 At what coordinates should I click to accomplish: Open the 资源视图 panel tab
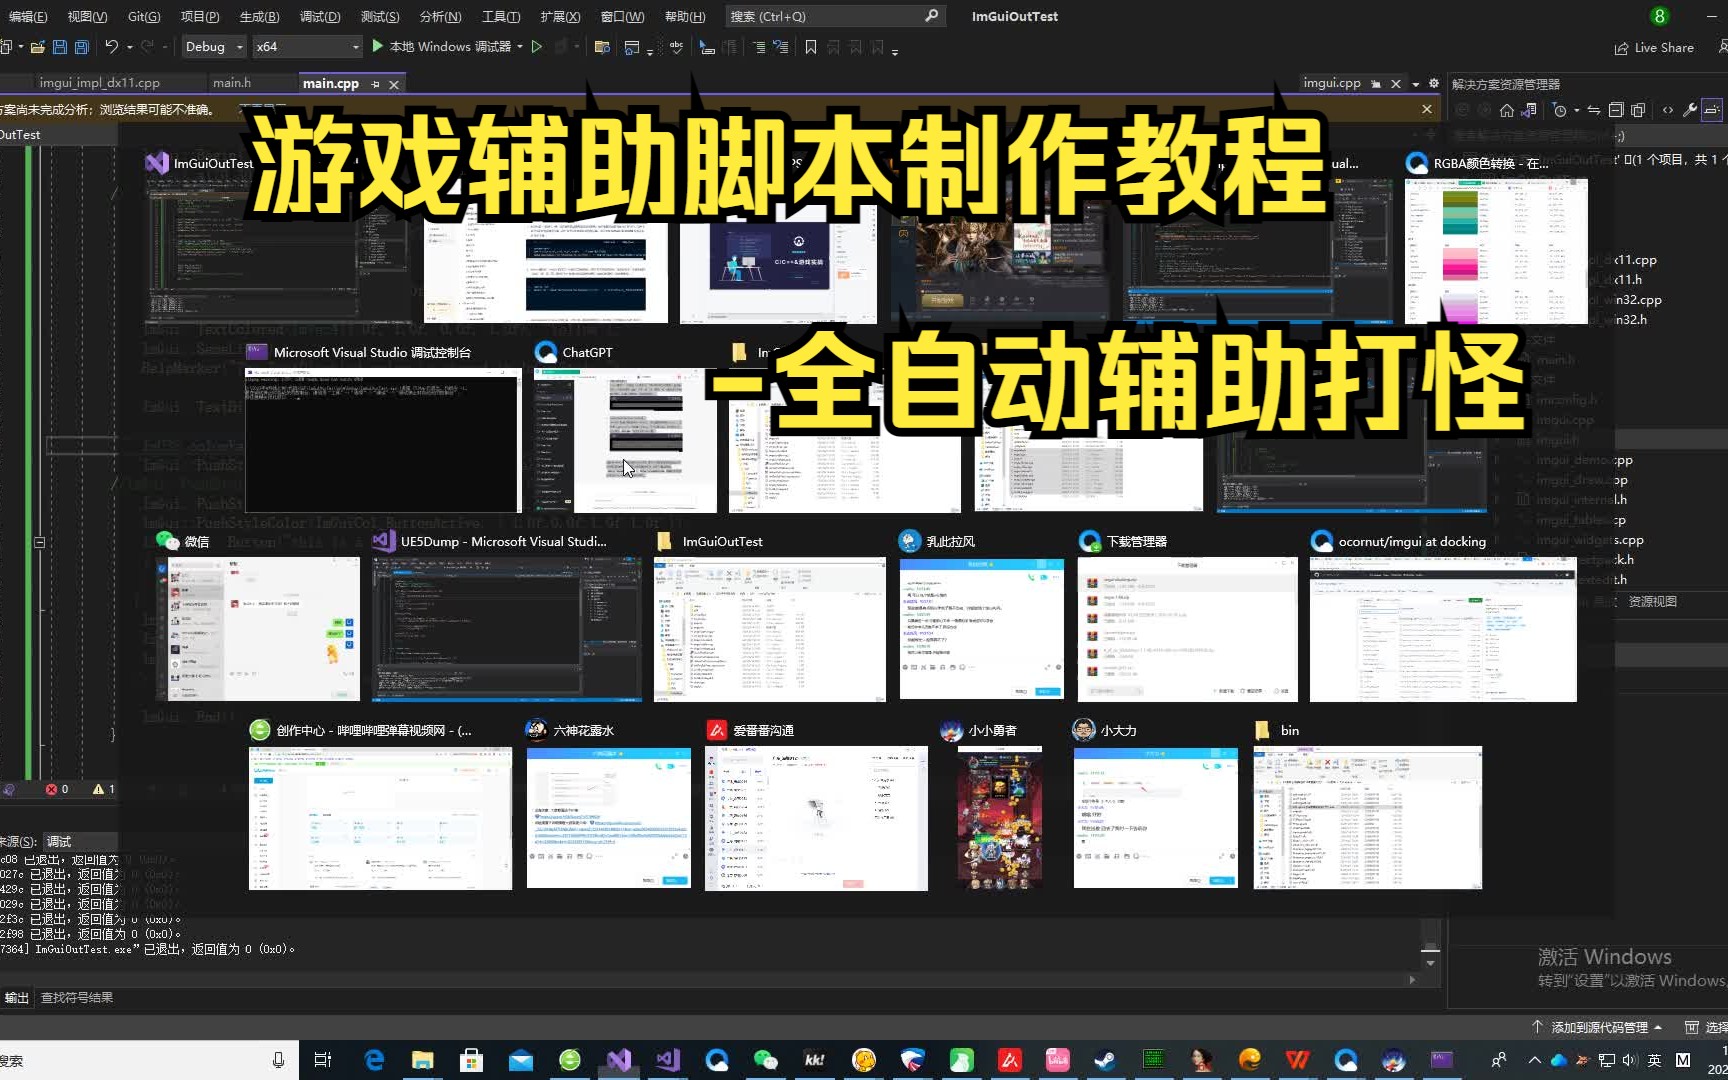(1652, 601)
